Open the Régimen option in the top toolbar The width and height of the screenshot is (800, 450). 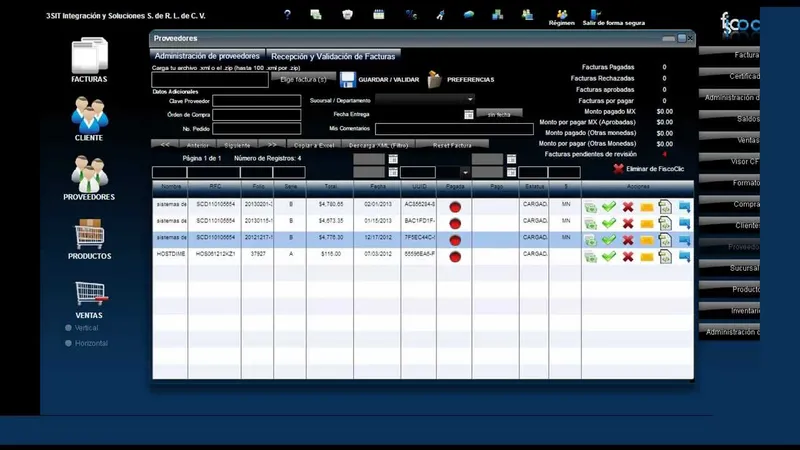[561, 18]
